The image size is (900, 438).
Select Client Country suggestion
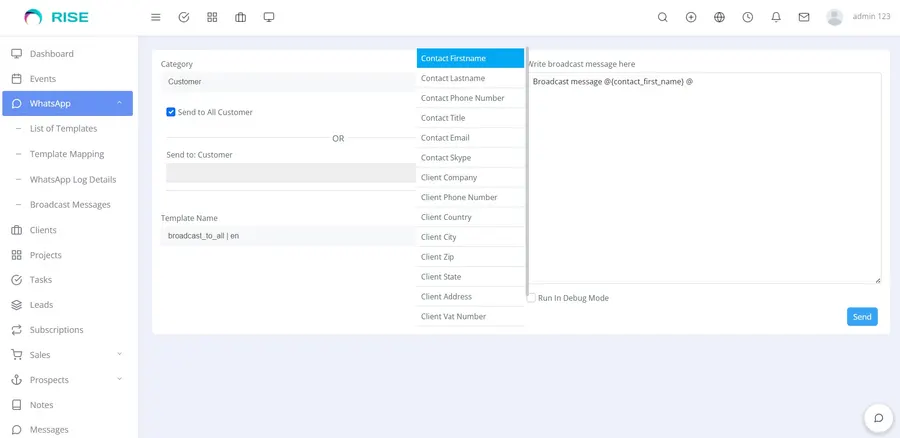coord(470,217)
